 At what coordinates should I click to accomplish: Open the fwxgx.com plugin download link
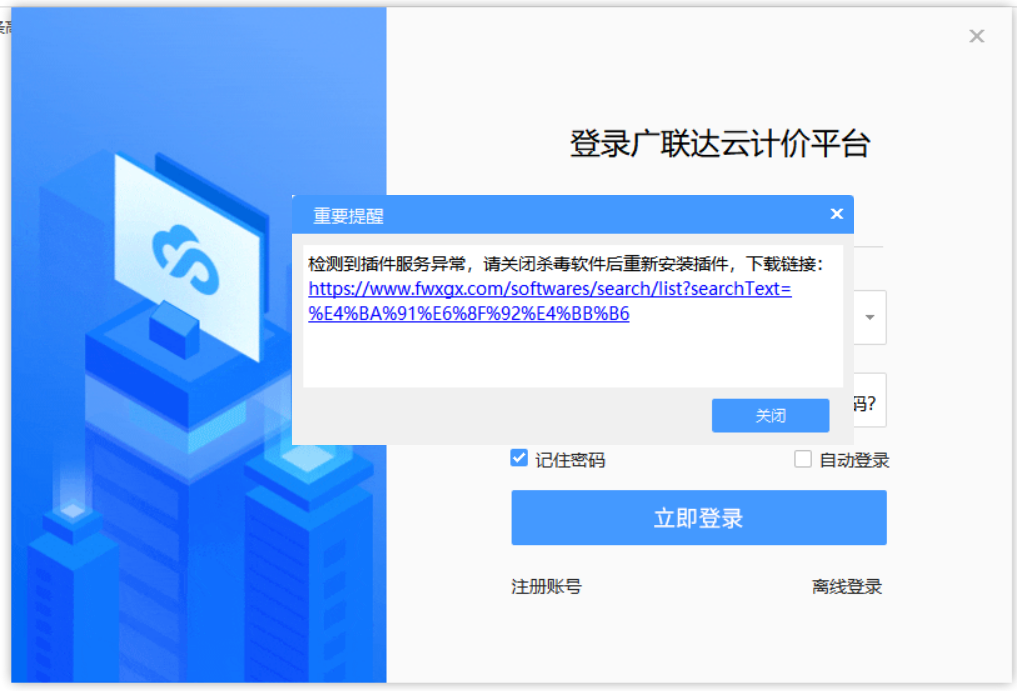(x=549, y=301)
